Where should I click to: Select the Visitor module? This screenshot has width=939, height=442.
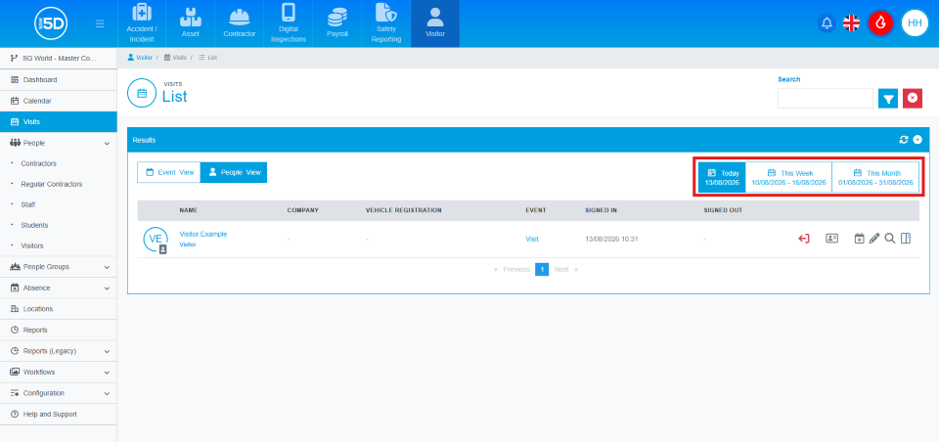pos(435,23)
